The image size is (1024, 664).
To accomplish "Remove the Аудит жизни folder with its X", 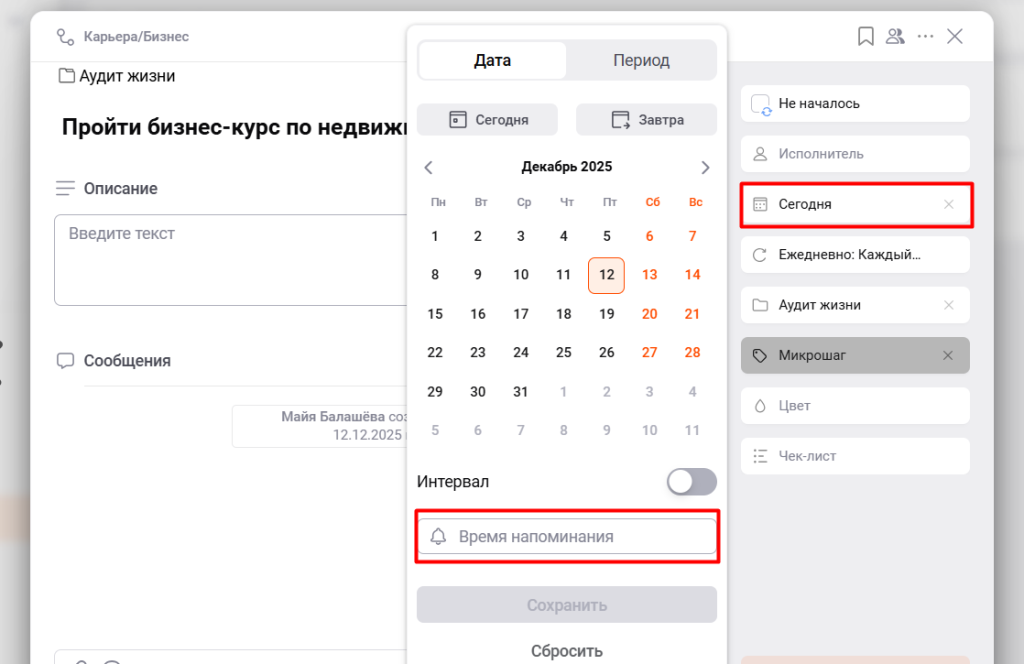I will pyautogui.click(x=949, y=305).
